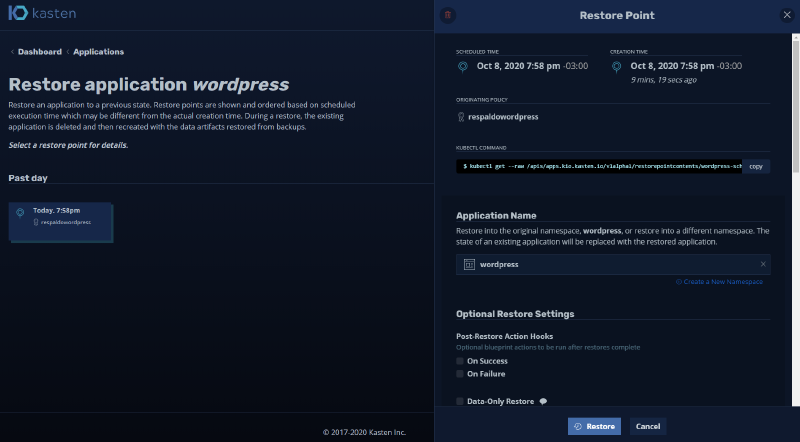Click the kubectl command text box

(x=599, y=166)
